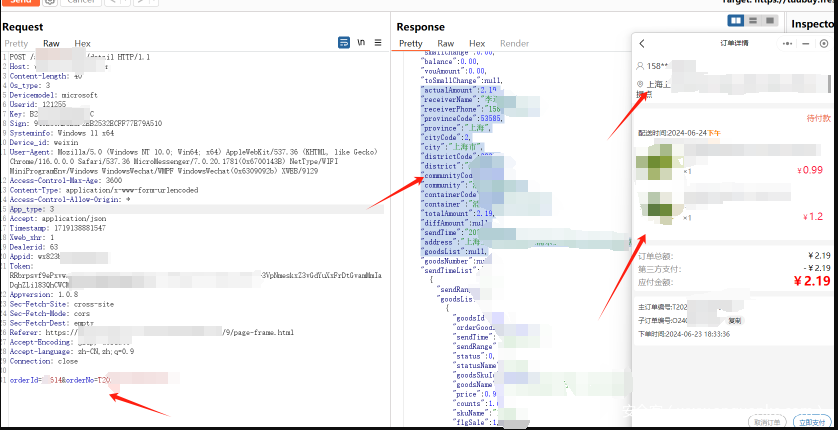The image size is (838, 430).
Task: Open mini program more options (three dots)
Action: pyautogui.click(x=789, y=44)
